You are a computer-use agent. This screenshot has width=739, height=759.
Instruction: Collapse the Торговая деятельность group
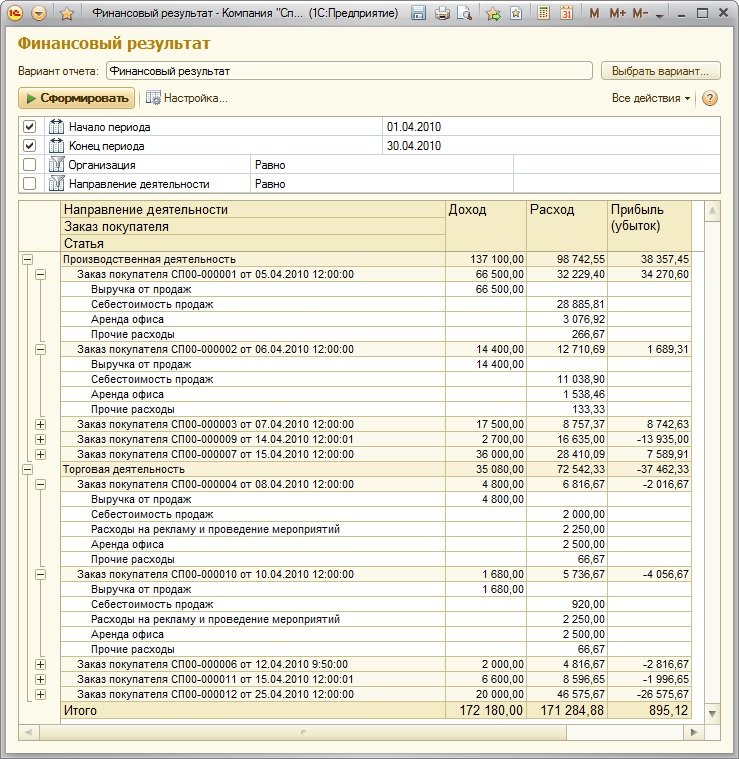pos(27,469)
